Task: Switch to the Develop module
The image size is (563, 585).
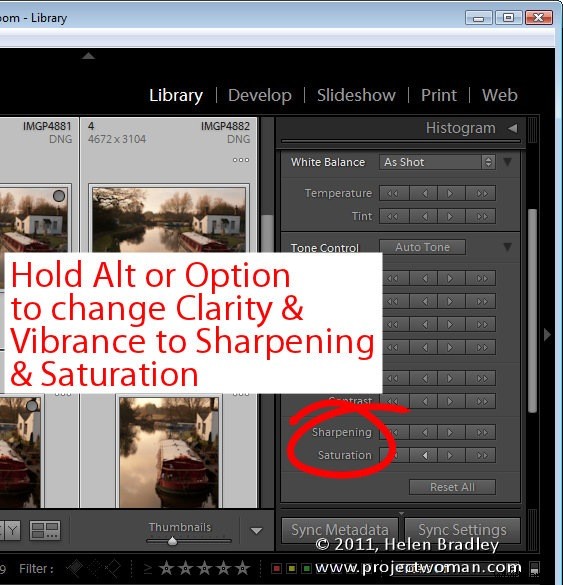Action: point(260,95)
